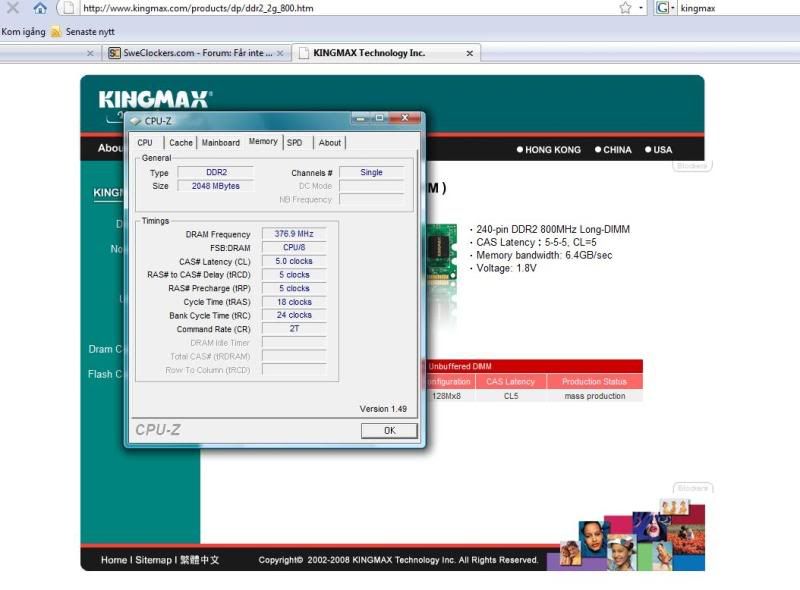Click the browser Home icon
The width and height of the screenshot is (800, 590).
point(40,8)
